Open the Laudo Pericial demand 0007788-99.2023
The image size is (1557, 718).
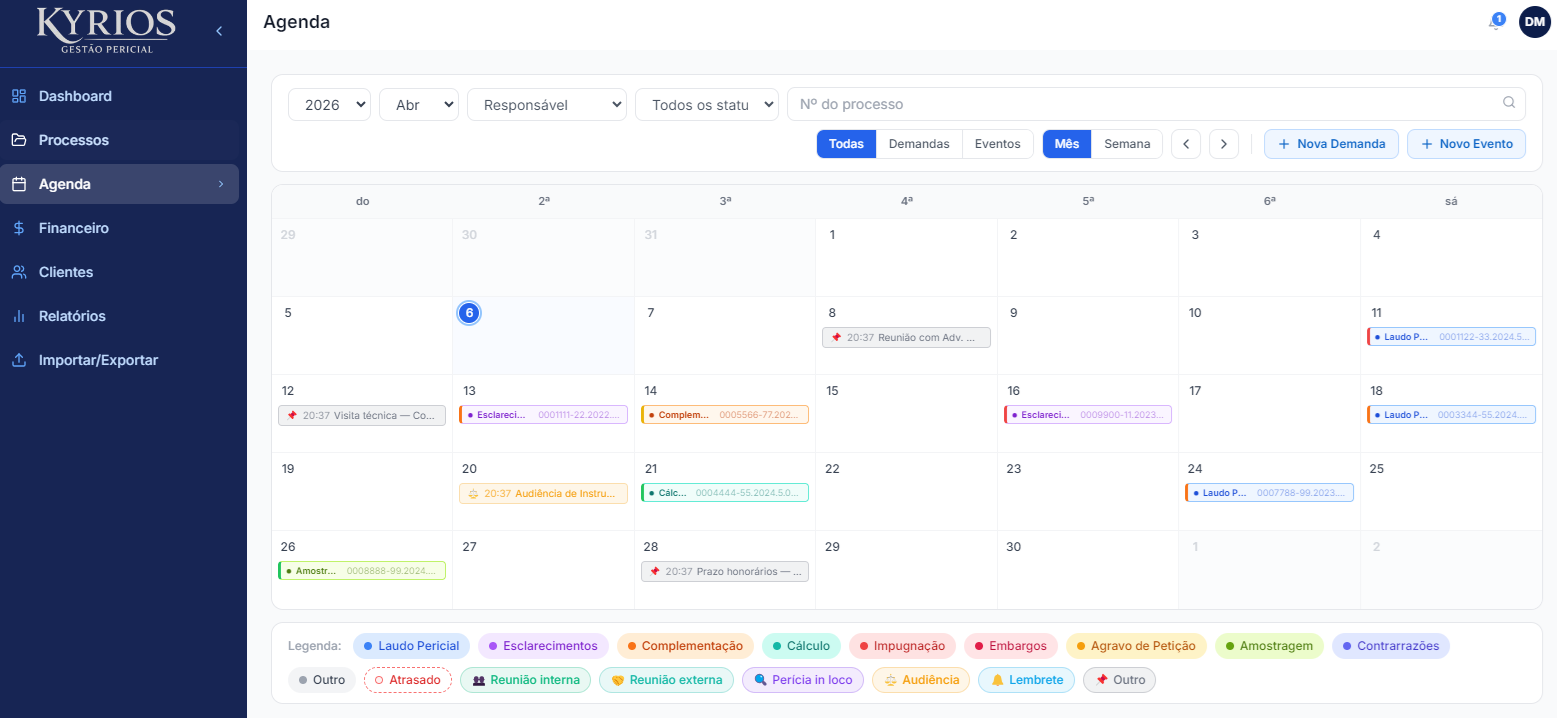pyautogui.click(x=1269, y=493)
